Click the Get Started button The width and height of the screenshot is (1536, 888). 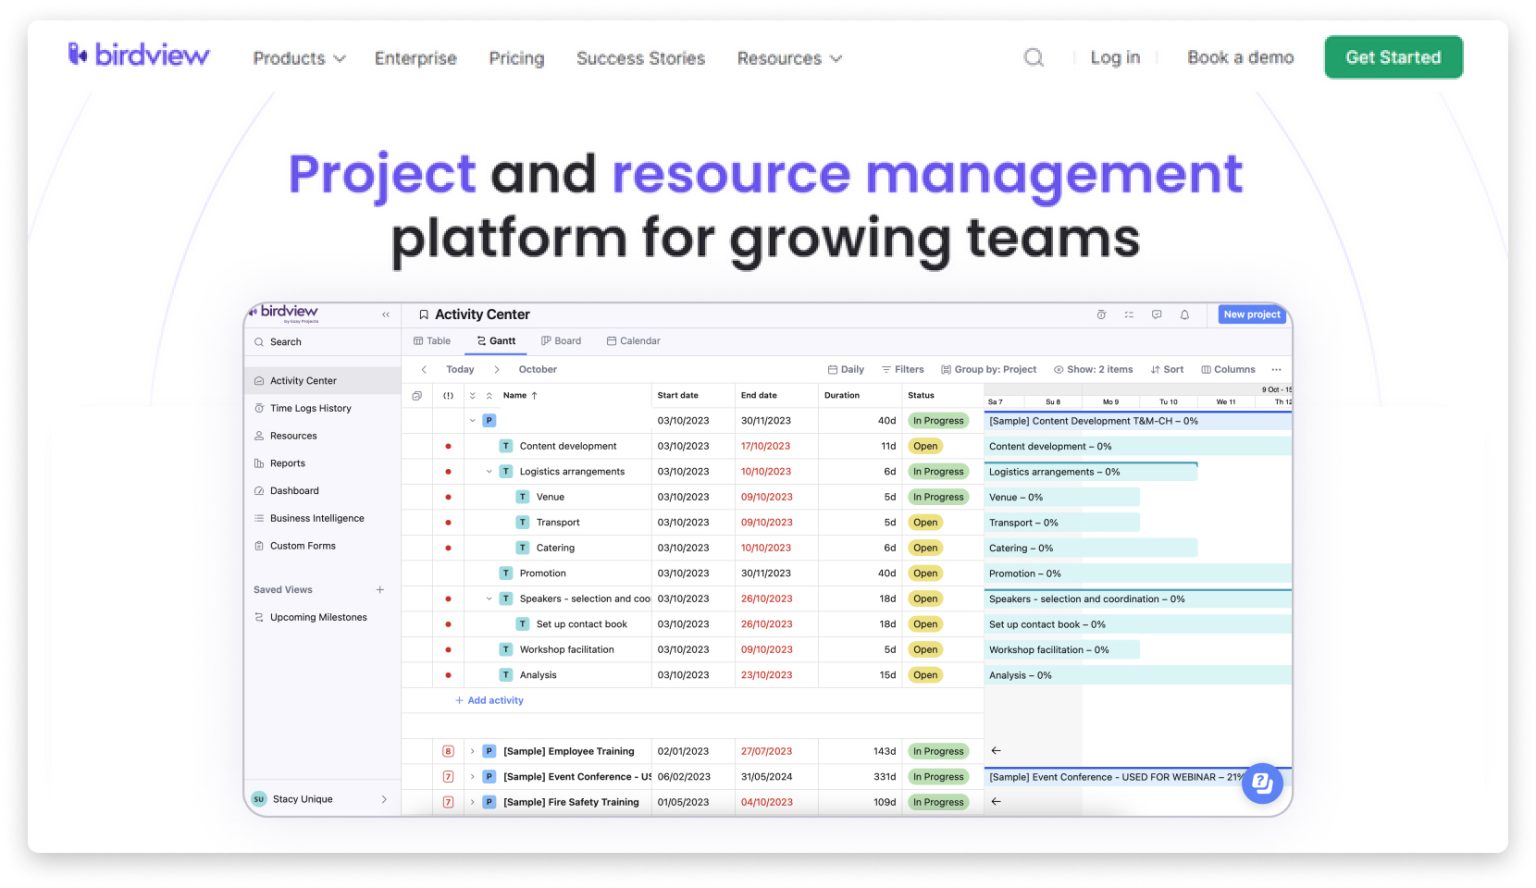coord(1393,57)
